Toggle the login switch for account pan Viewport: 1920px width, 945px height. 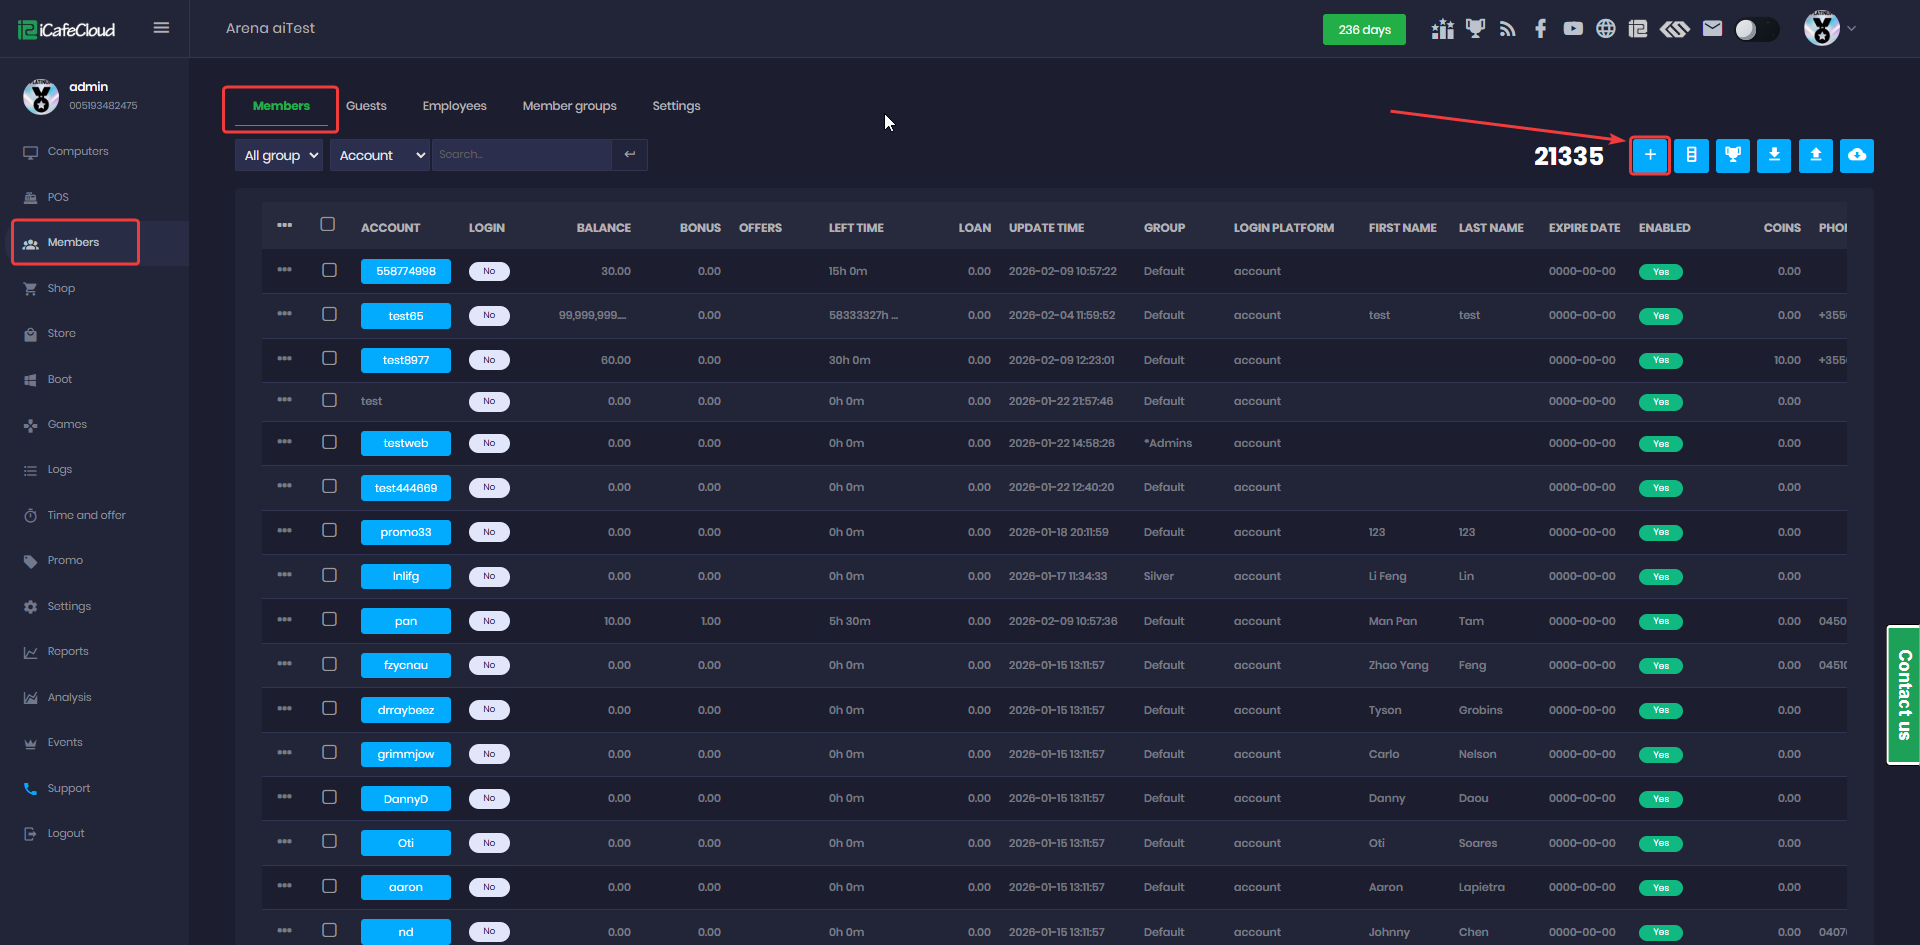(x=489, y=621)
